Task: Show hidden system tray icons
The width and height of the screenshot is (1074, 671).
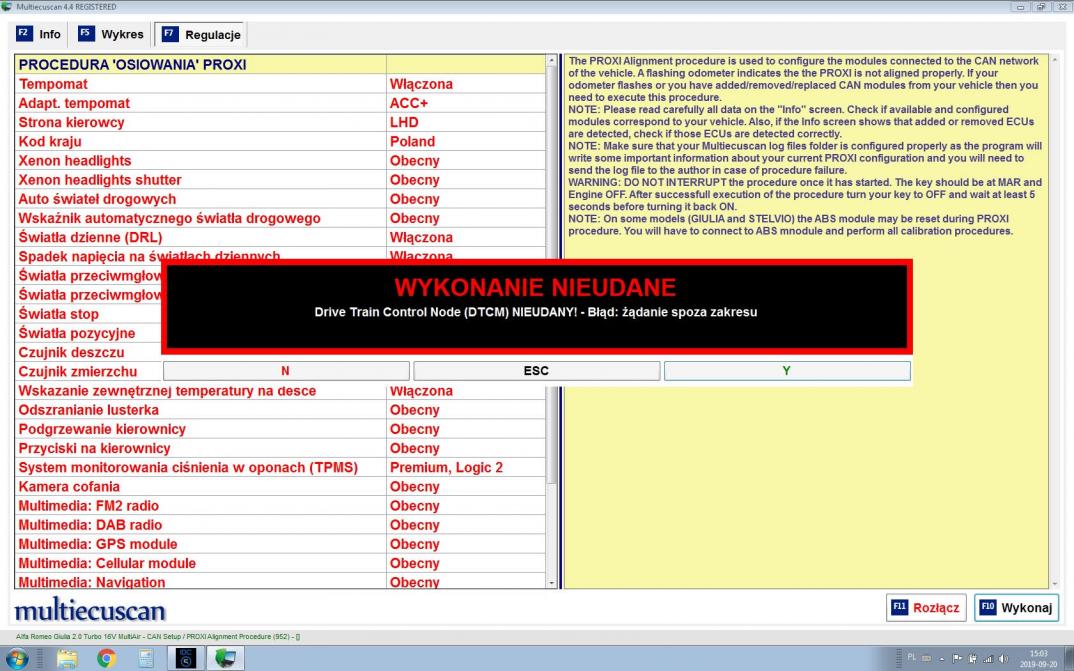Action: coord(942,658)
